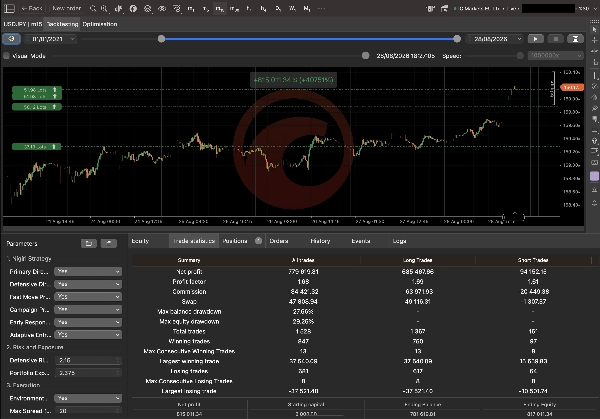Viewport: 600px width, 419px height.
Task: Select the active m15 timeframe button
Action: coord(219,8)
